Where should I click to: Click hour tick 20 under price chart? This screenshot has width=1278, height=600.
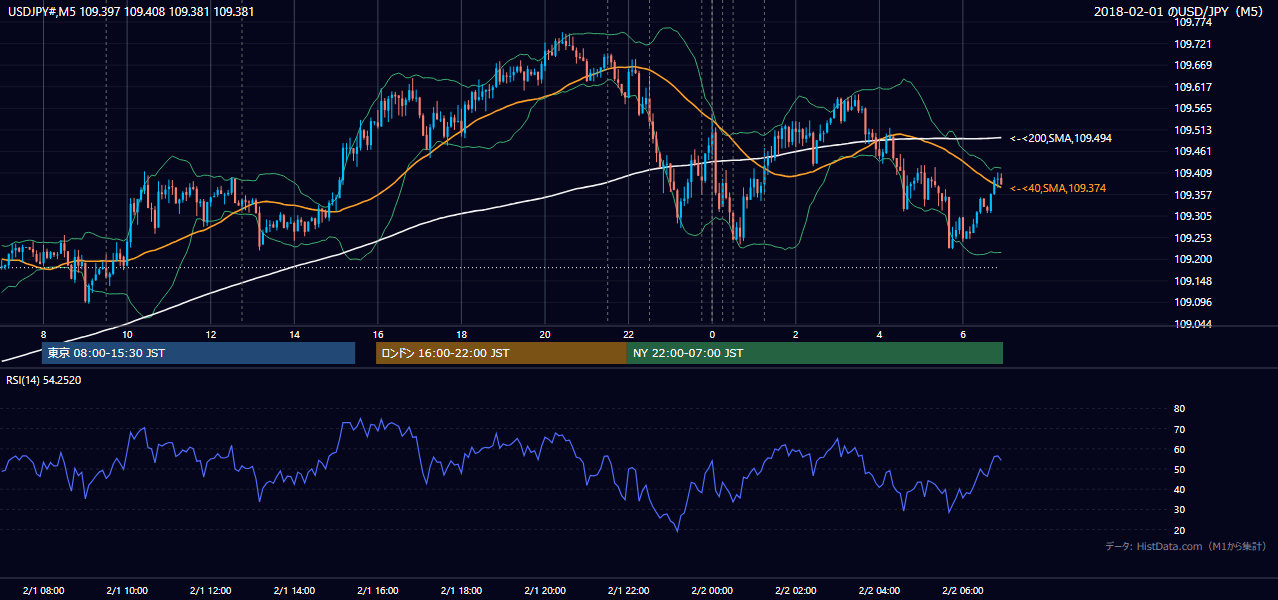[x=545, y=334]
